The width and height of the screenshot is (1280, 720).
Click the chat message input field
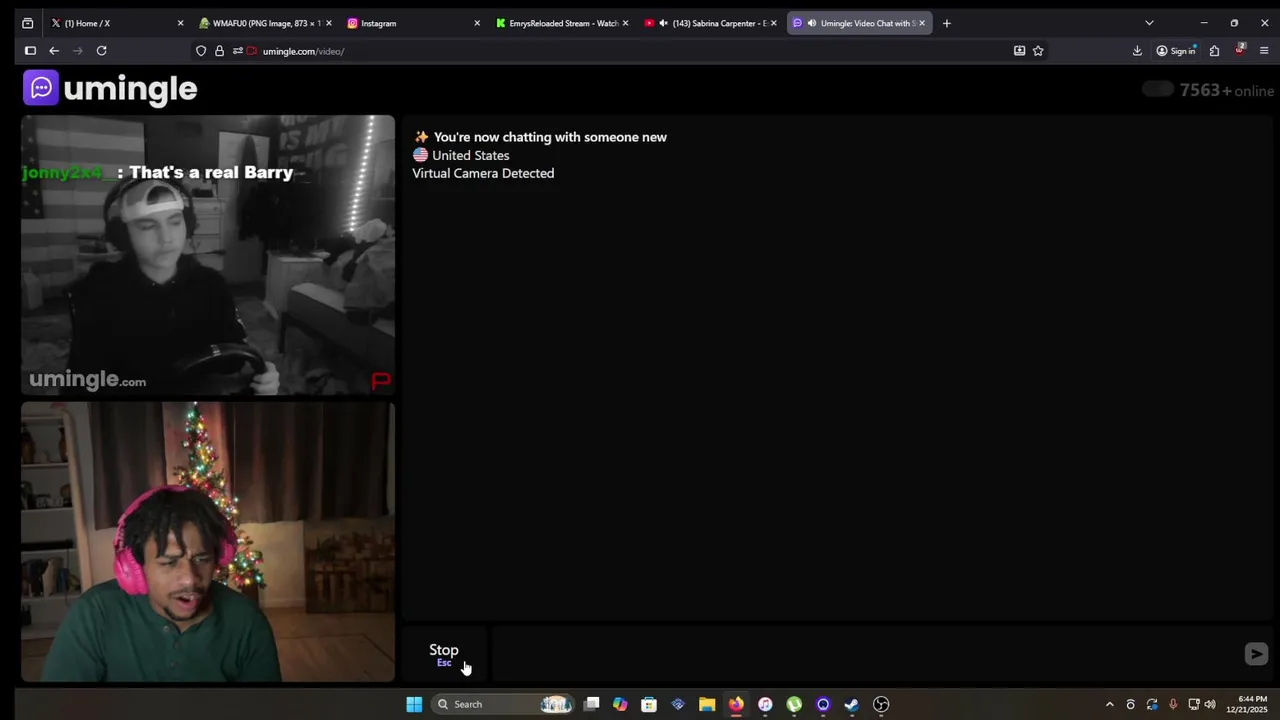click(865, 654)
